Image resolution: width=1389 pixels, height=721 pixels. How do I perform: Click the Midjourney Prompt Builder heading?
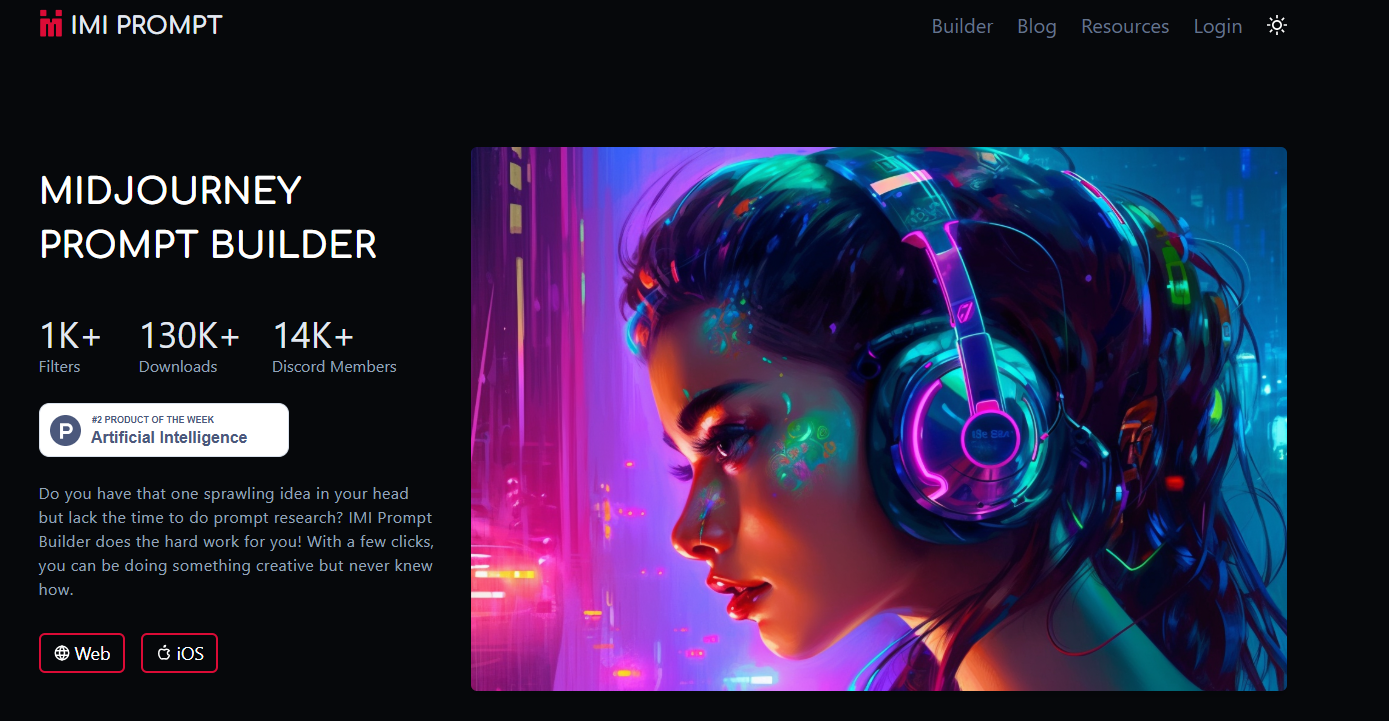coord(208,217)
